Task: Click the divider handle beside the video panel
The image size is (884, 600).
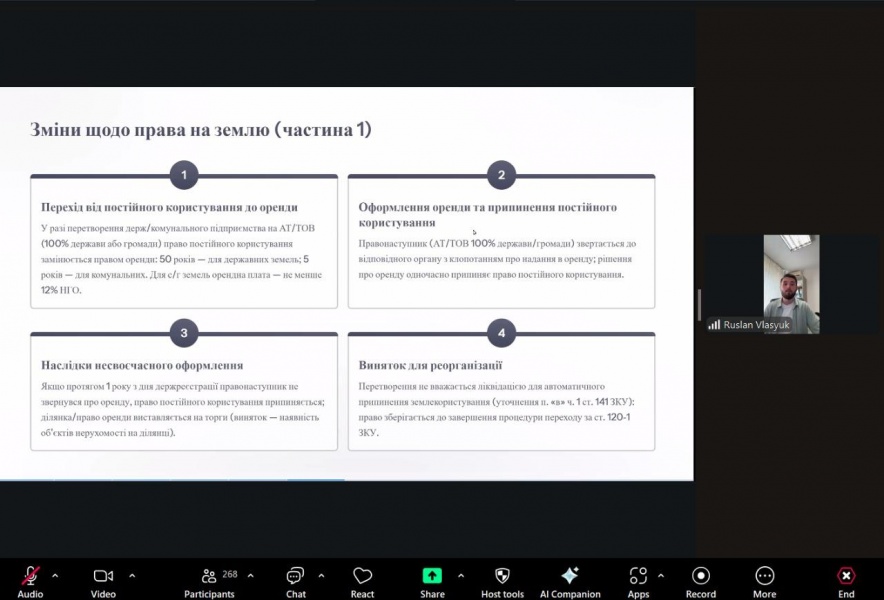Action: tap(698, 305)
